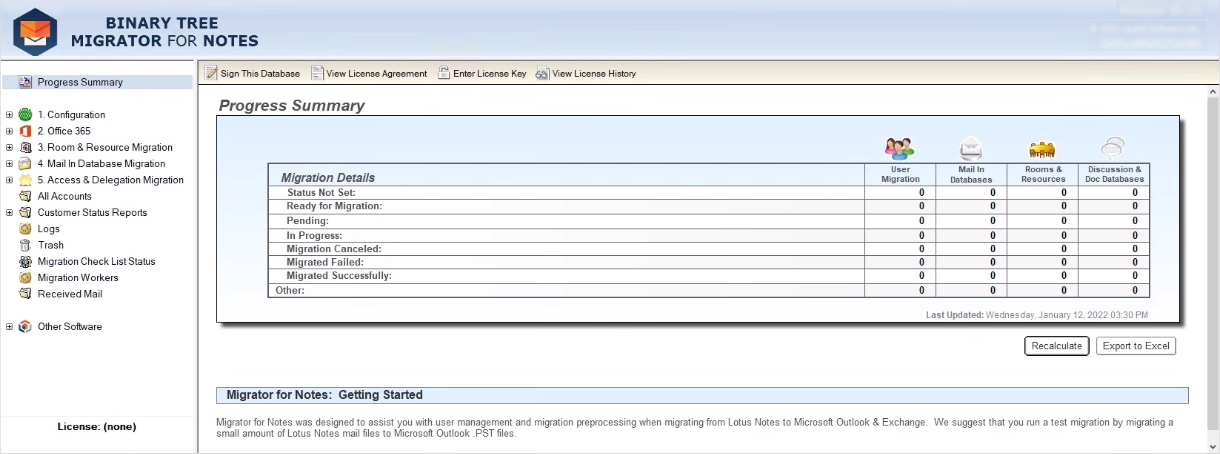1220x454 pixels.
Task: Click the Last Updated timestamp text
Action: coord(1037,314)
